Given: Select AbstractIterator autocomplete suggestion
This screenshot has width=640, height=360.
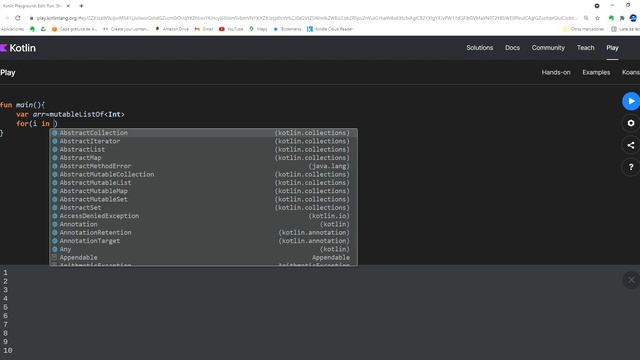Looking at the screenshot, I should click(x=203, y=141).
